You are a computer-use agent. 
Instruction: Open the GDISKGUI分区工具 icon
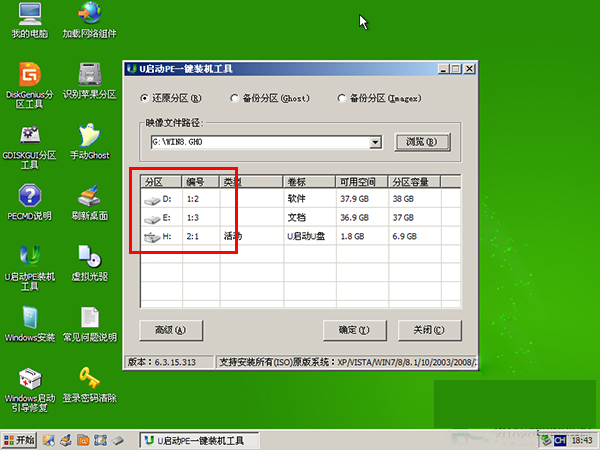point(29,147)
